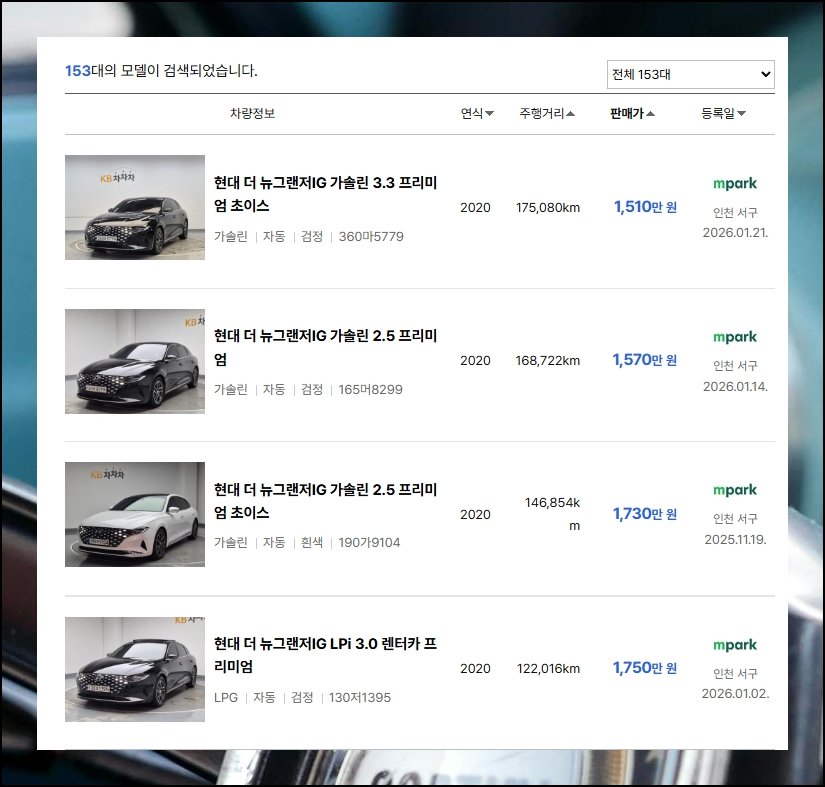This screenshot has width=825, height=787.
Task: Click registration date 2025.11.19.
Action: point(735,540)
